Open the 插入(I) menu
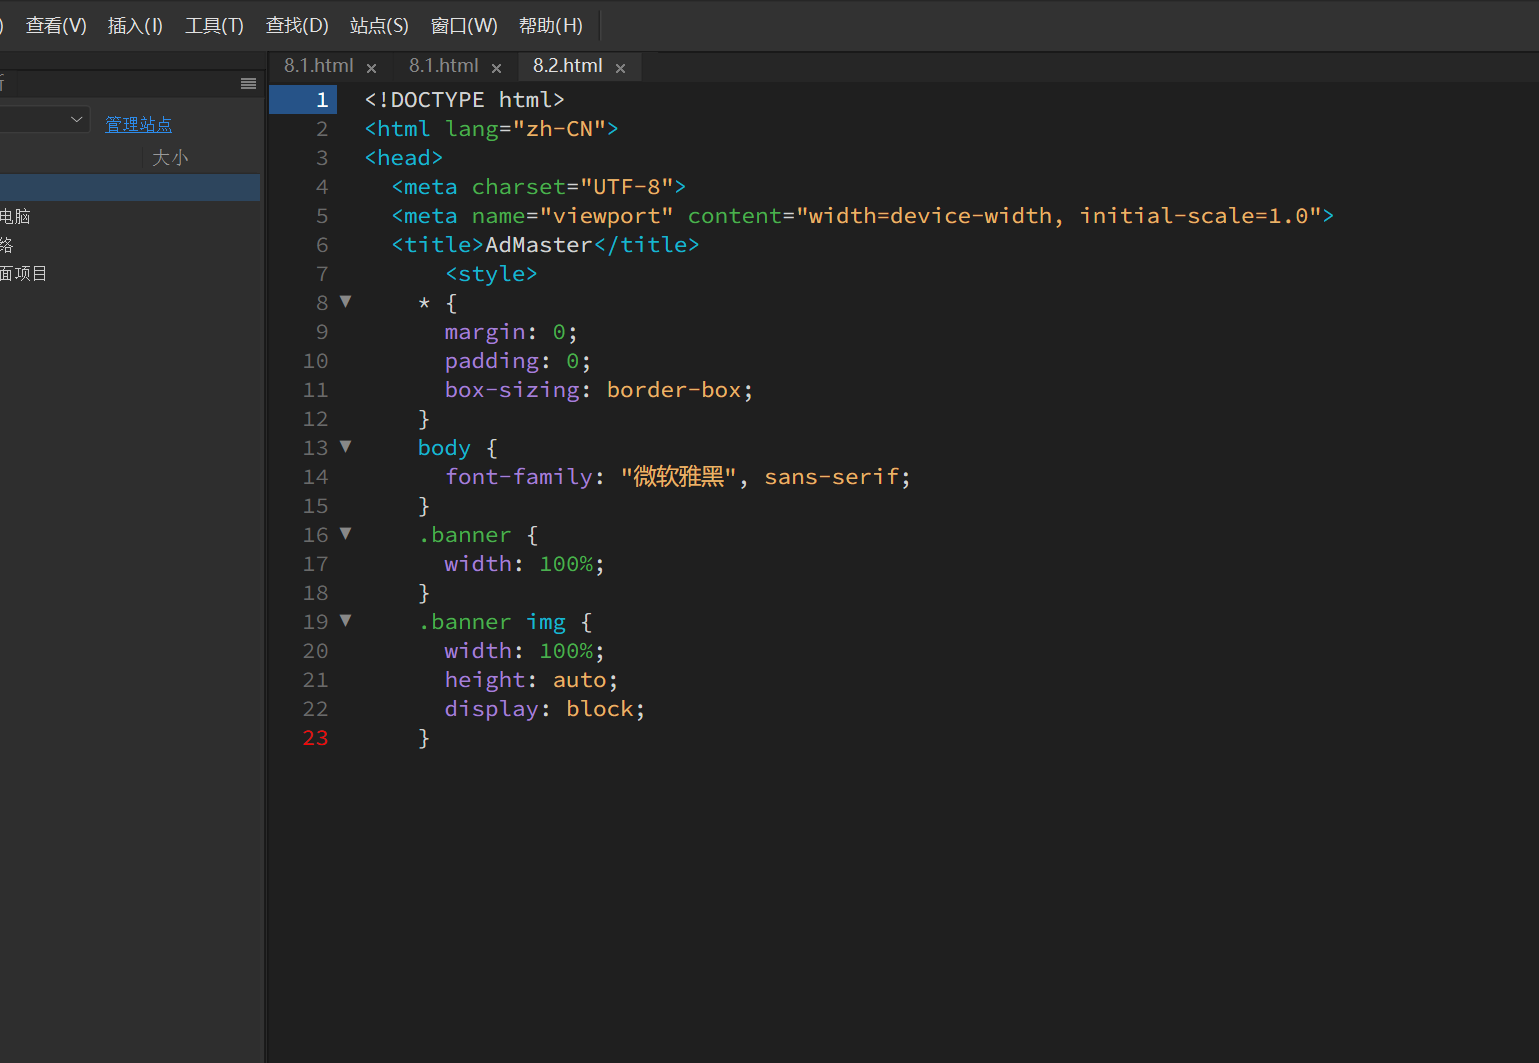Image resolution: width=1539 pixels, height=1063 pixels. click(x=135, y=25)
